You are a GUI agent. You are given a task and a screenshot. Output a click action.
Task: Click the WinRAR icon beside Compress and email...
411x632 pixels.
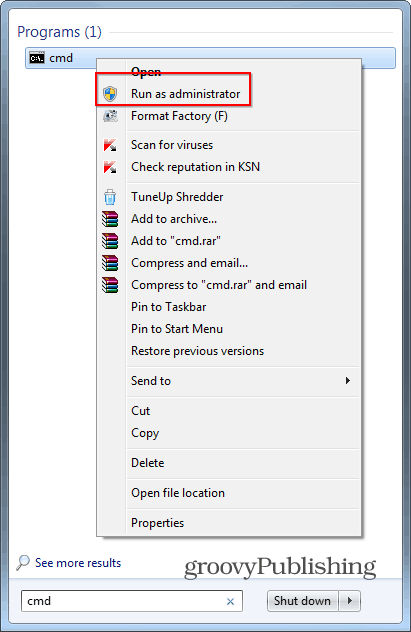tap(110, 263)
